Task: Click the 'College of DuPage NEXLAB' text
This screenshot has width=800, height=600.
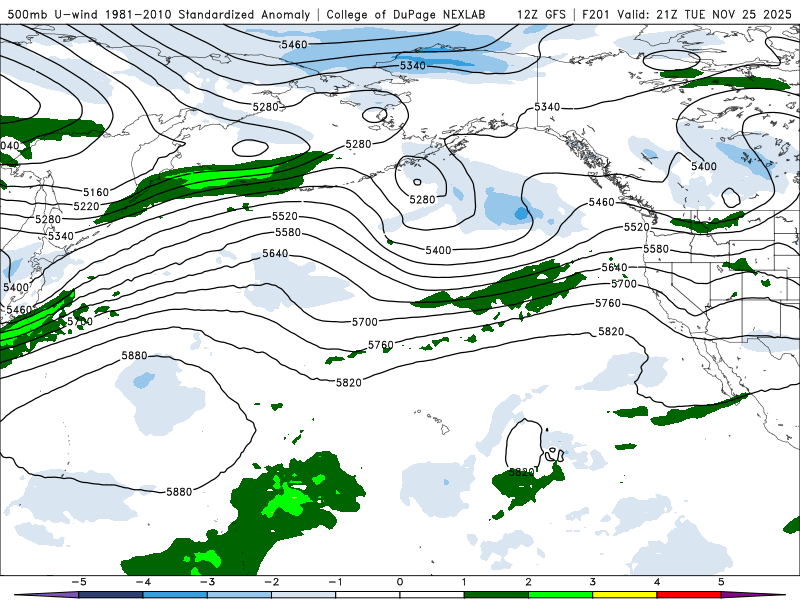Action: tap(406, 14)
